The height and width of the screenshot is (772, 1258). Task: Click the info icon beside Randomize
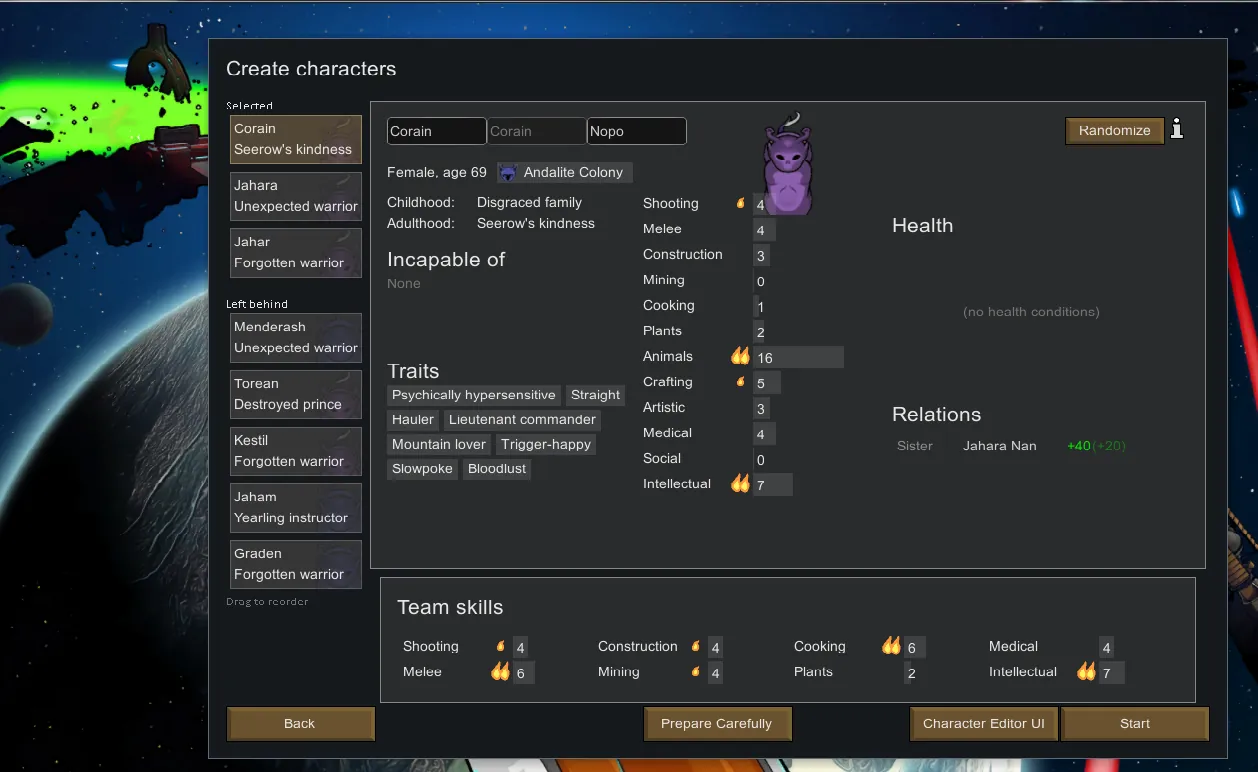(x=1177, y=129)
